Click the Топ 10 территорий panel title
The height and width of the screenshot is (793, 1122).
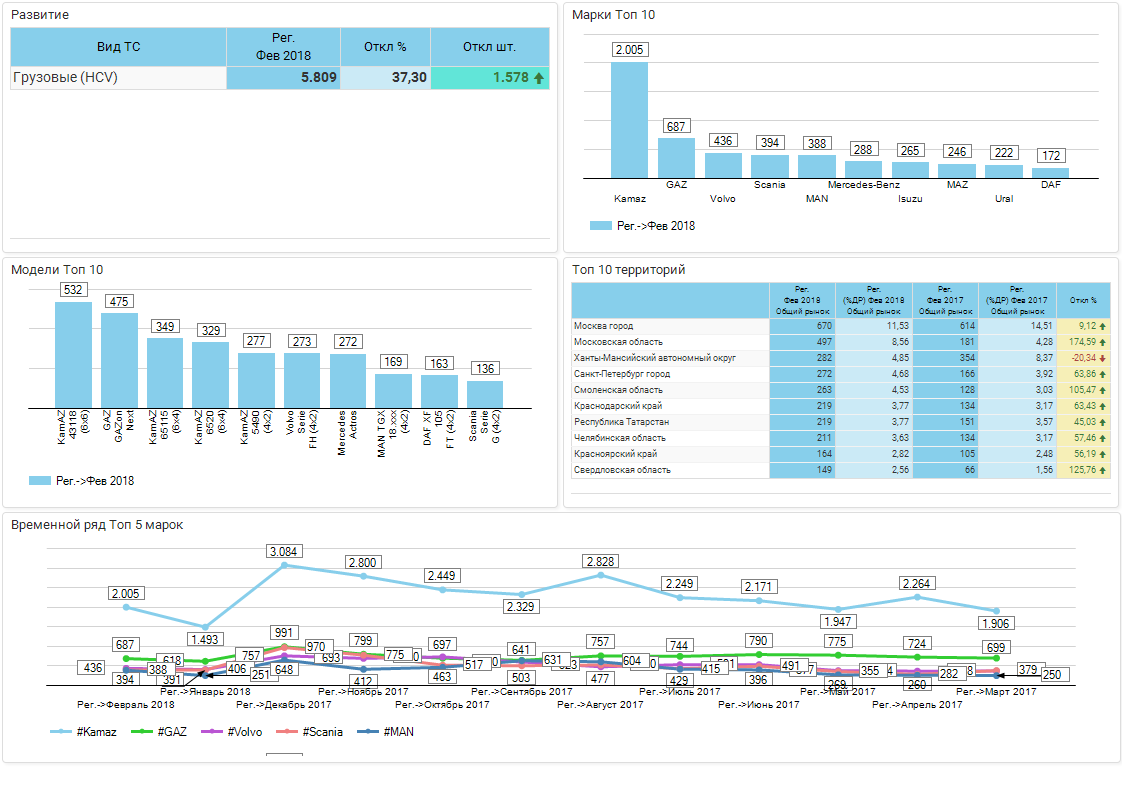coord(629,270)
